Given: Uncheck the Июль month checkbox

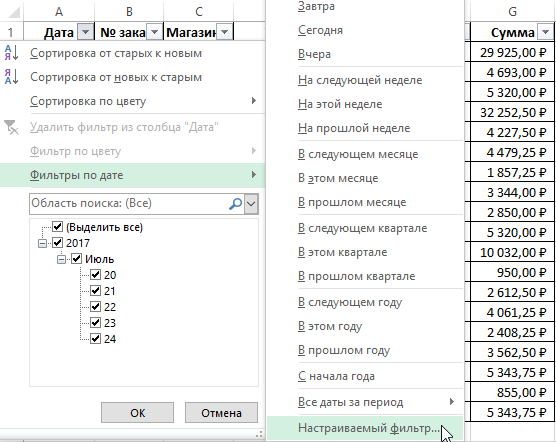Looking at the screenshot, I should (77, 259).
